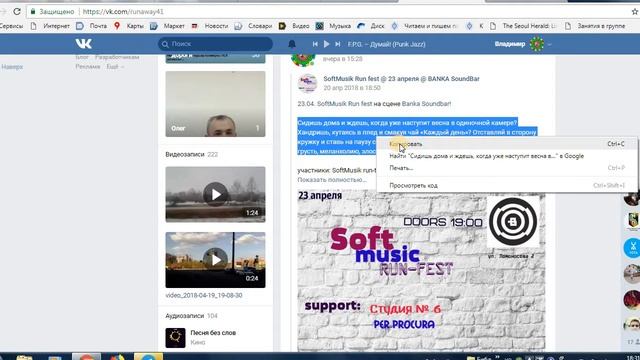The height and width of the screenshot is (360, 640).
Task: Open the Музыка bookmark
Action: [x=333, y=26]
